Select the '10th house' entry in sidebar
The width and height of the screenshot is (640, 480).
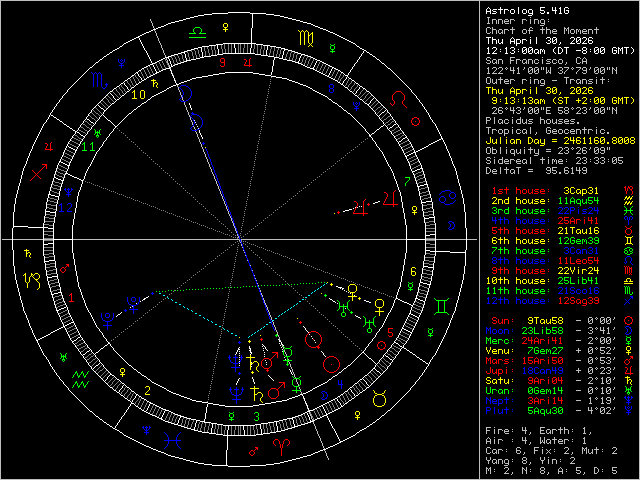tap(549, 279)
